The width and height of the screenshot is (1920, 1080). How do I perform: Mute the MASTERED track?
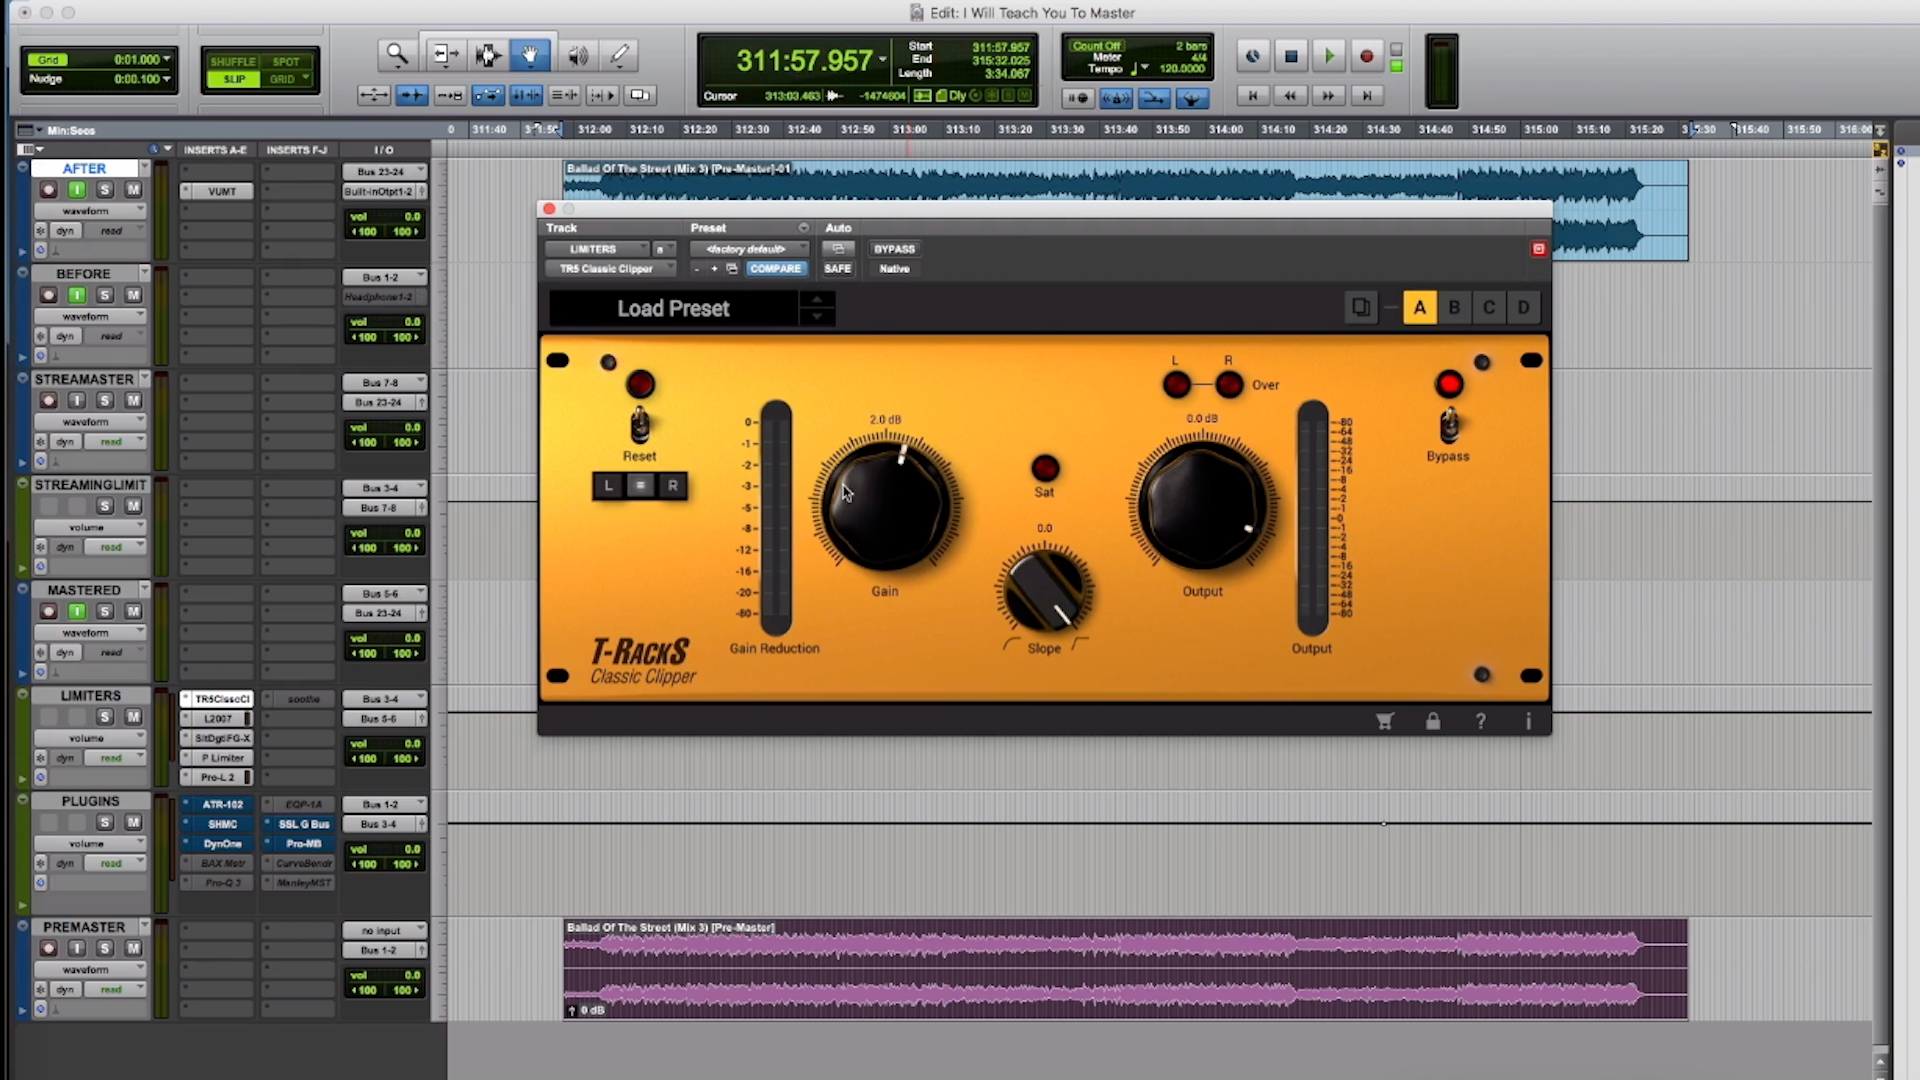[x=133, y=611]
